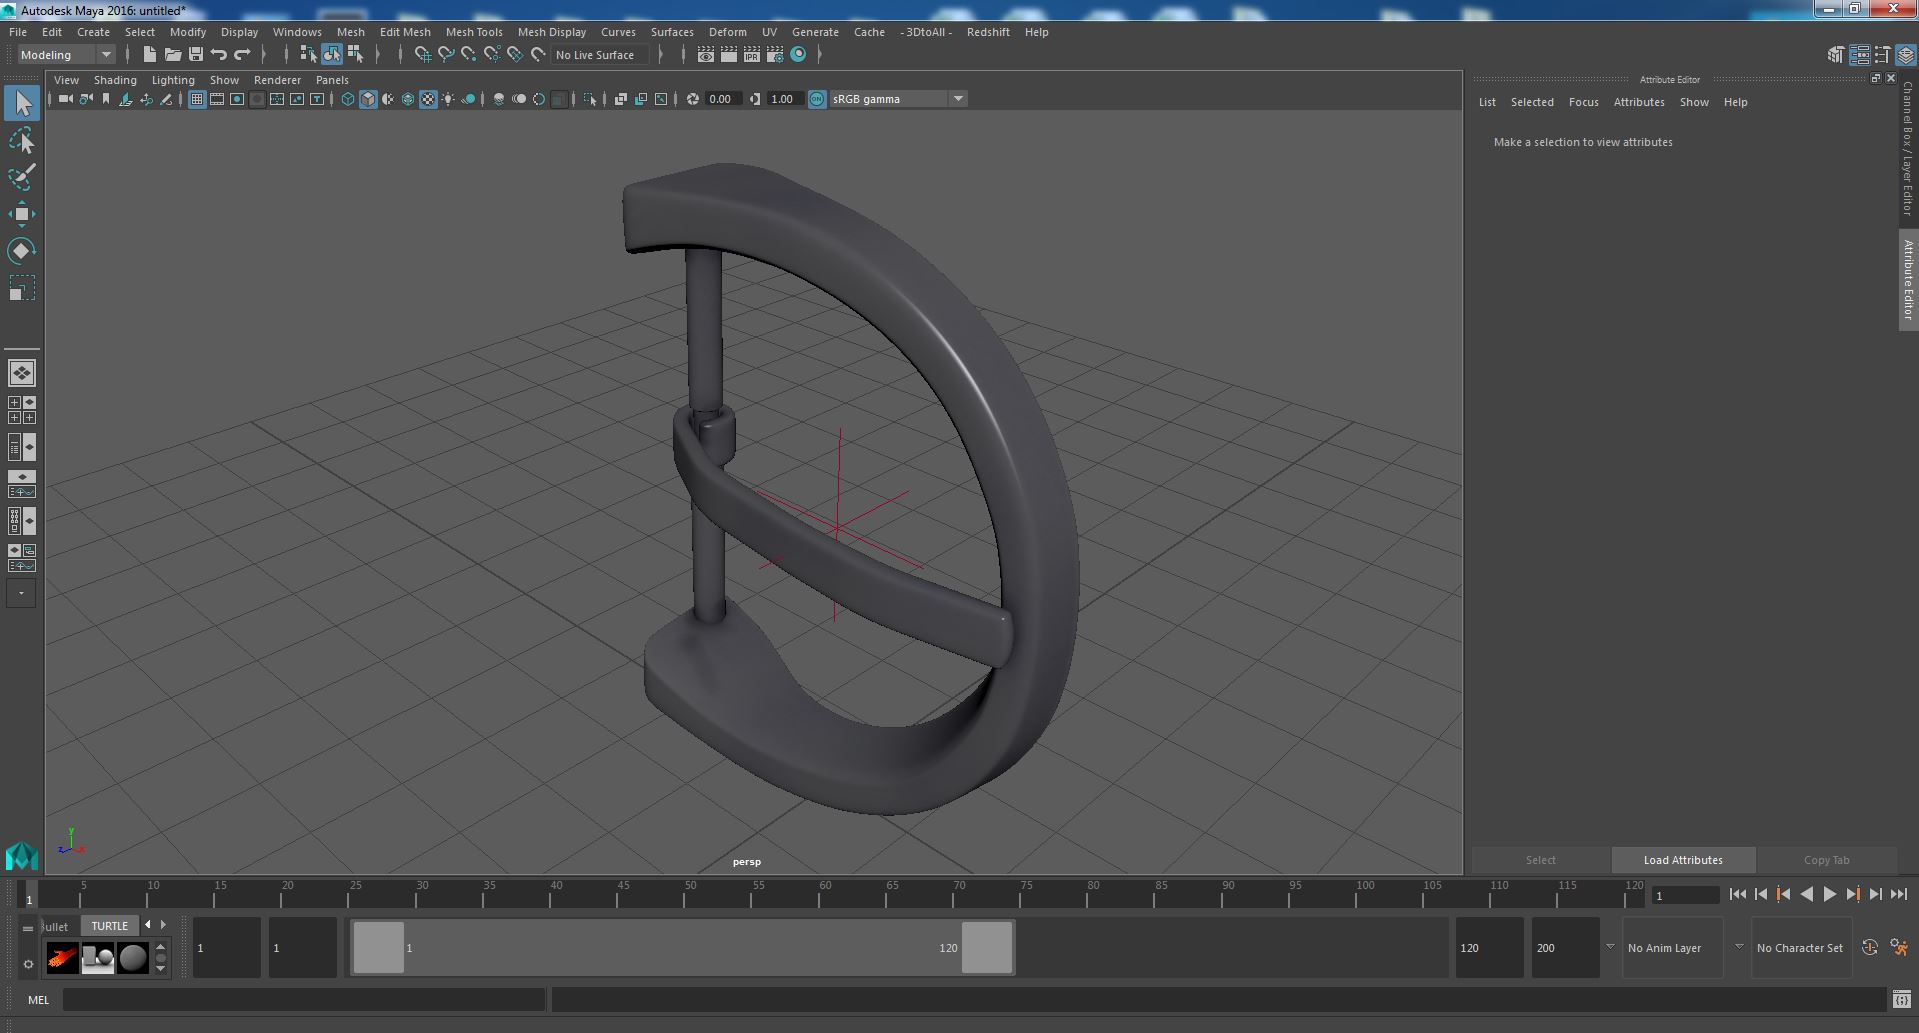Image resolution: width=1919 pixels, height=1033 pixels.
Task: Select the arrow Select tool
Action: tap(22, 103)
